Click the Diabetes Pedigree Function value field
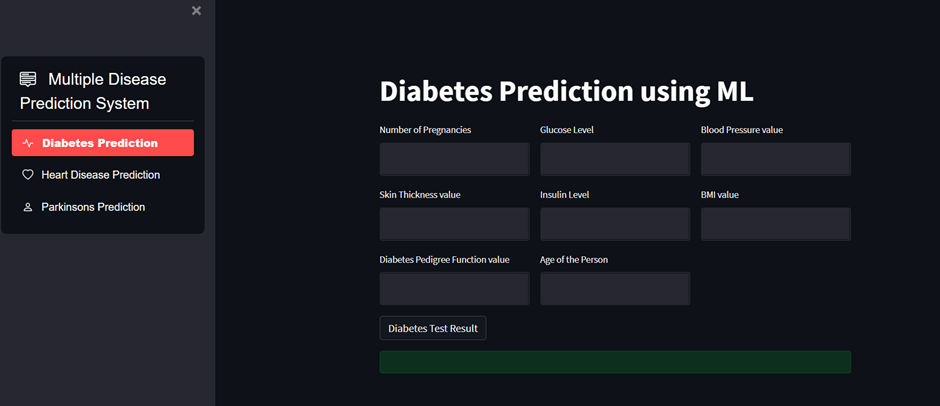 [x=454, y=288]
